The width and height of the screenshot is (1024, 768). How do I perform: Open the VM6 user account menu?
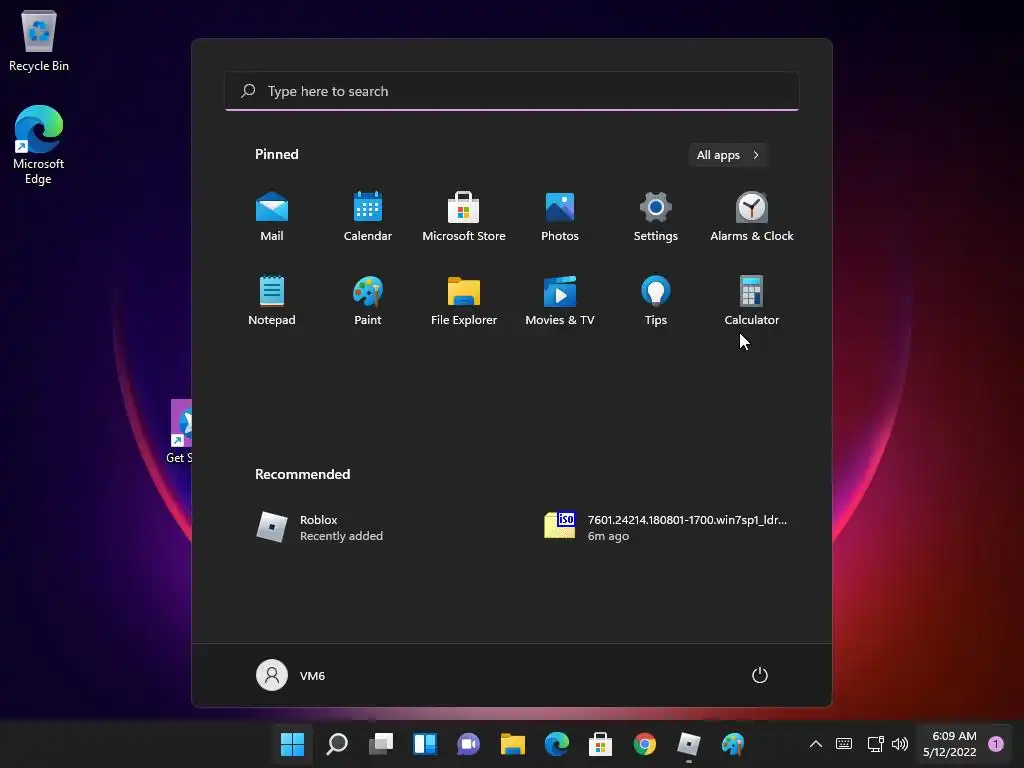(291, 675)
